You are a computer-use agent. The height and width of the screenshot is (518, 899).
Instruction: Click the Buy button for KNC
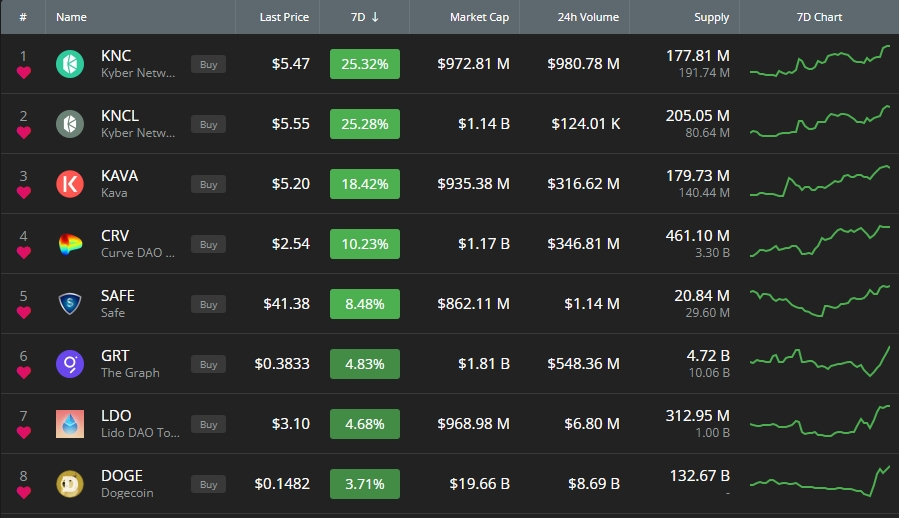(208, 64)
